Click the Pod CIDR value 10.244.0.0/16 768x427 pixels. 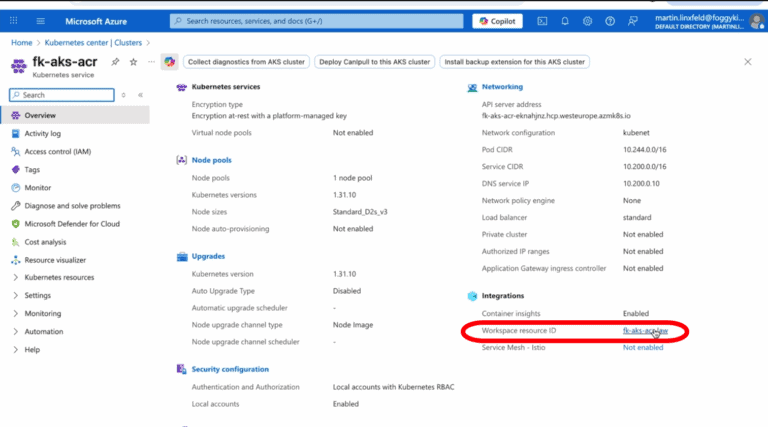(645, 150)
